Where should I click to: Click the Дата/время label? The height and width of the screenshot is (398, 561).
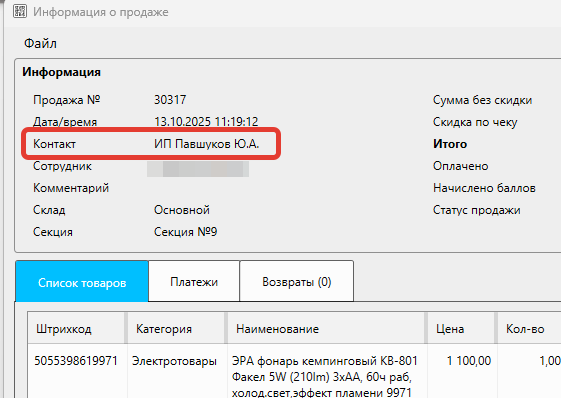65,122
